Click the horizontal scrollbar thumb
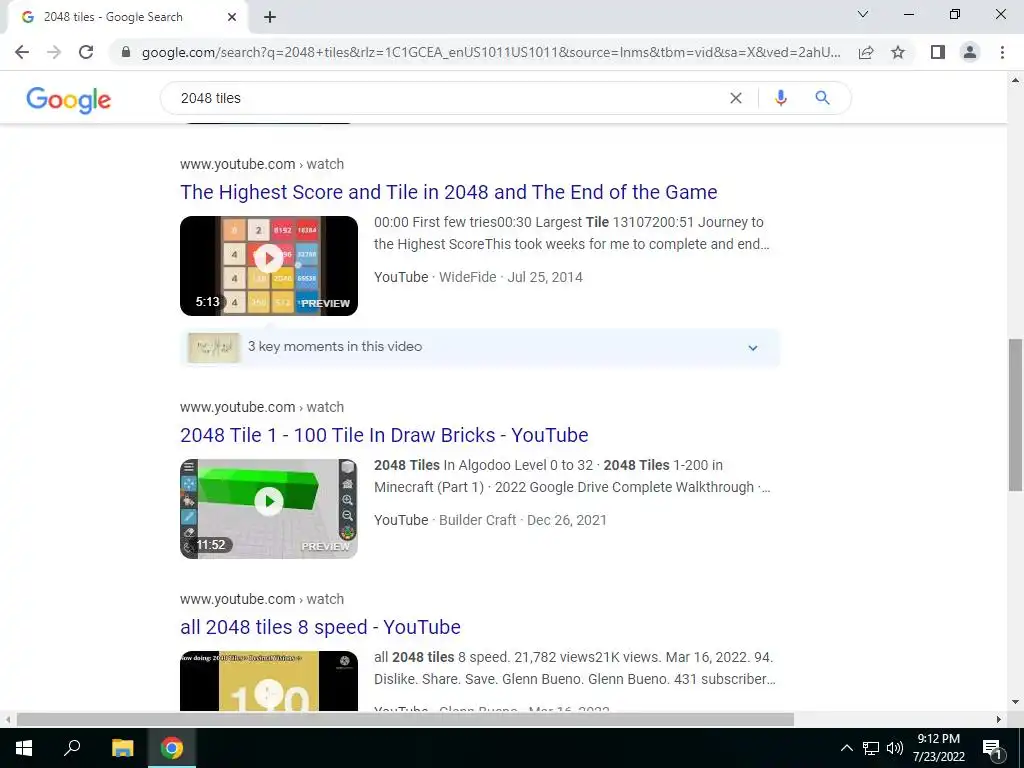The height and width of the screenshot is (768, 1024). tap(405, 720)
